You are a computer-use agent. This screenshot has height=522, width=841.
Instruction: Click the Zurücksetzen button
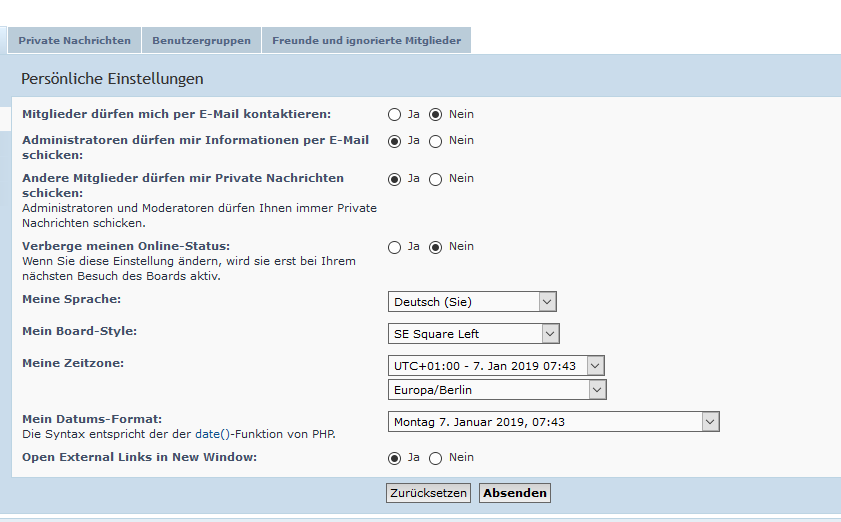(428, 493)
